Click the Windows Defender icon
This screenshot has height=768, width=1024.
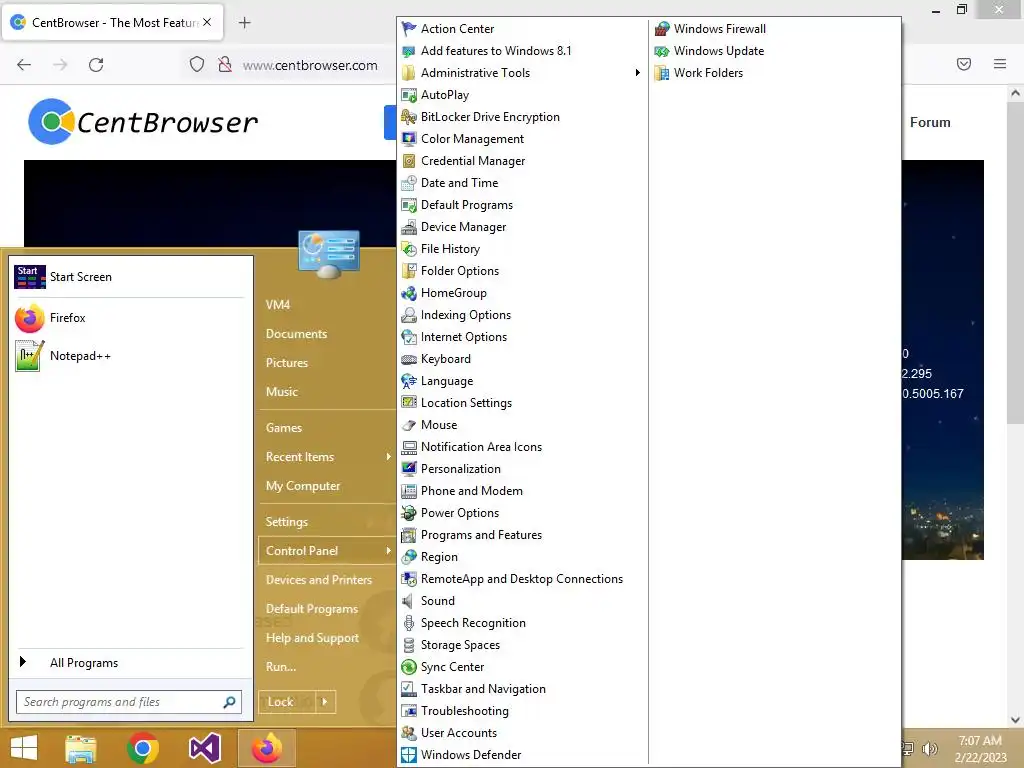(x=409, y=754)
